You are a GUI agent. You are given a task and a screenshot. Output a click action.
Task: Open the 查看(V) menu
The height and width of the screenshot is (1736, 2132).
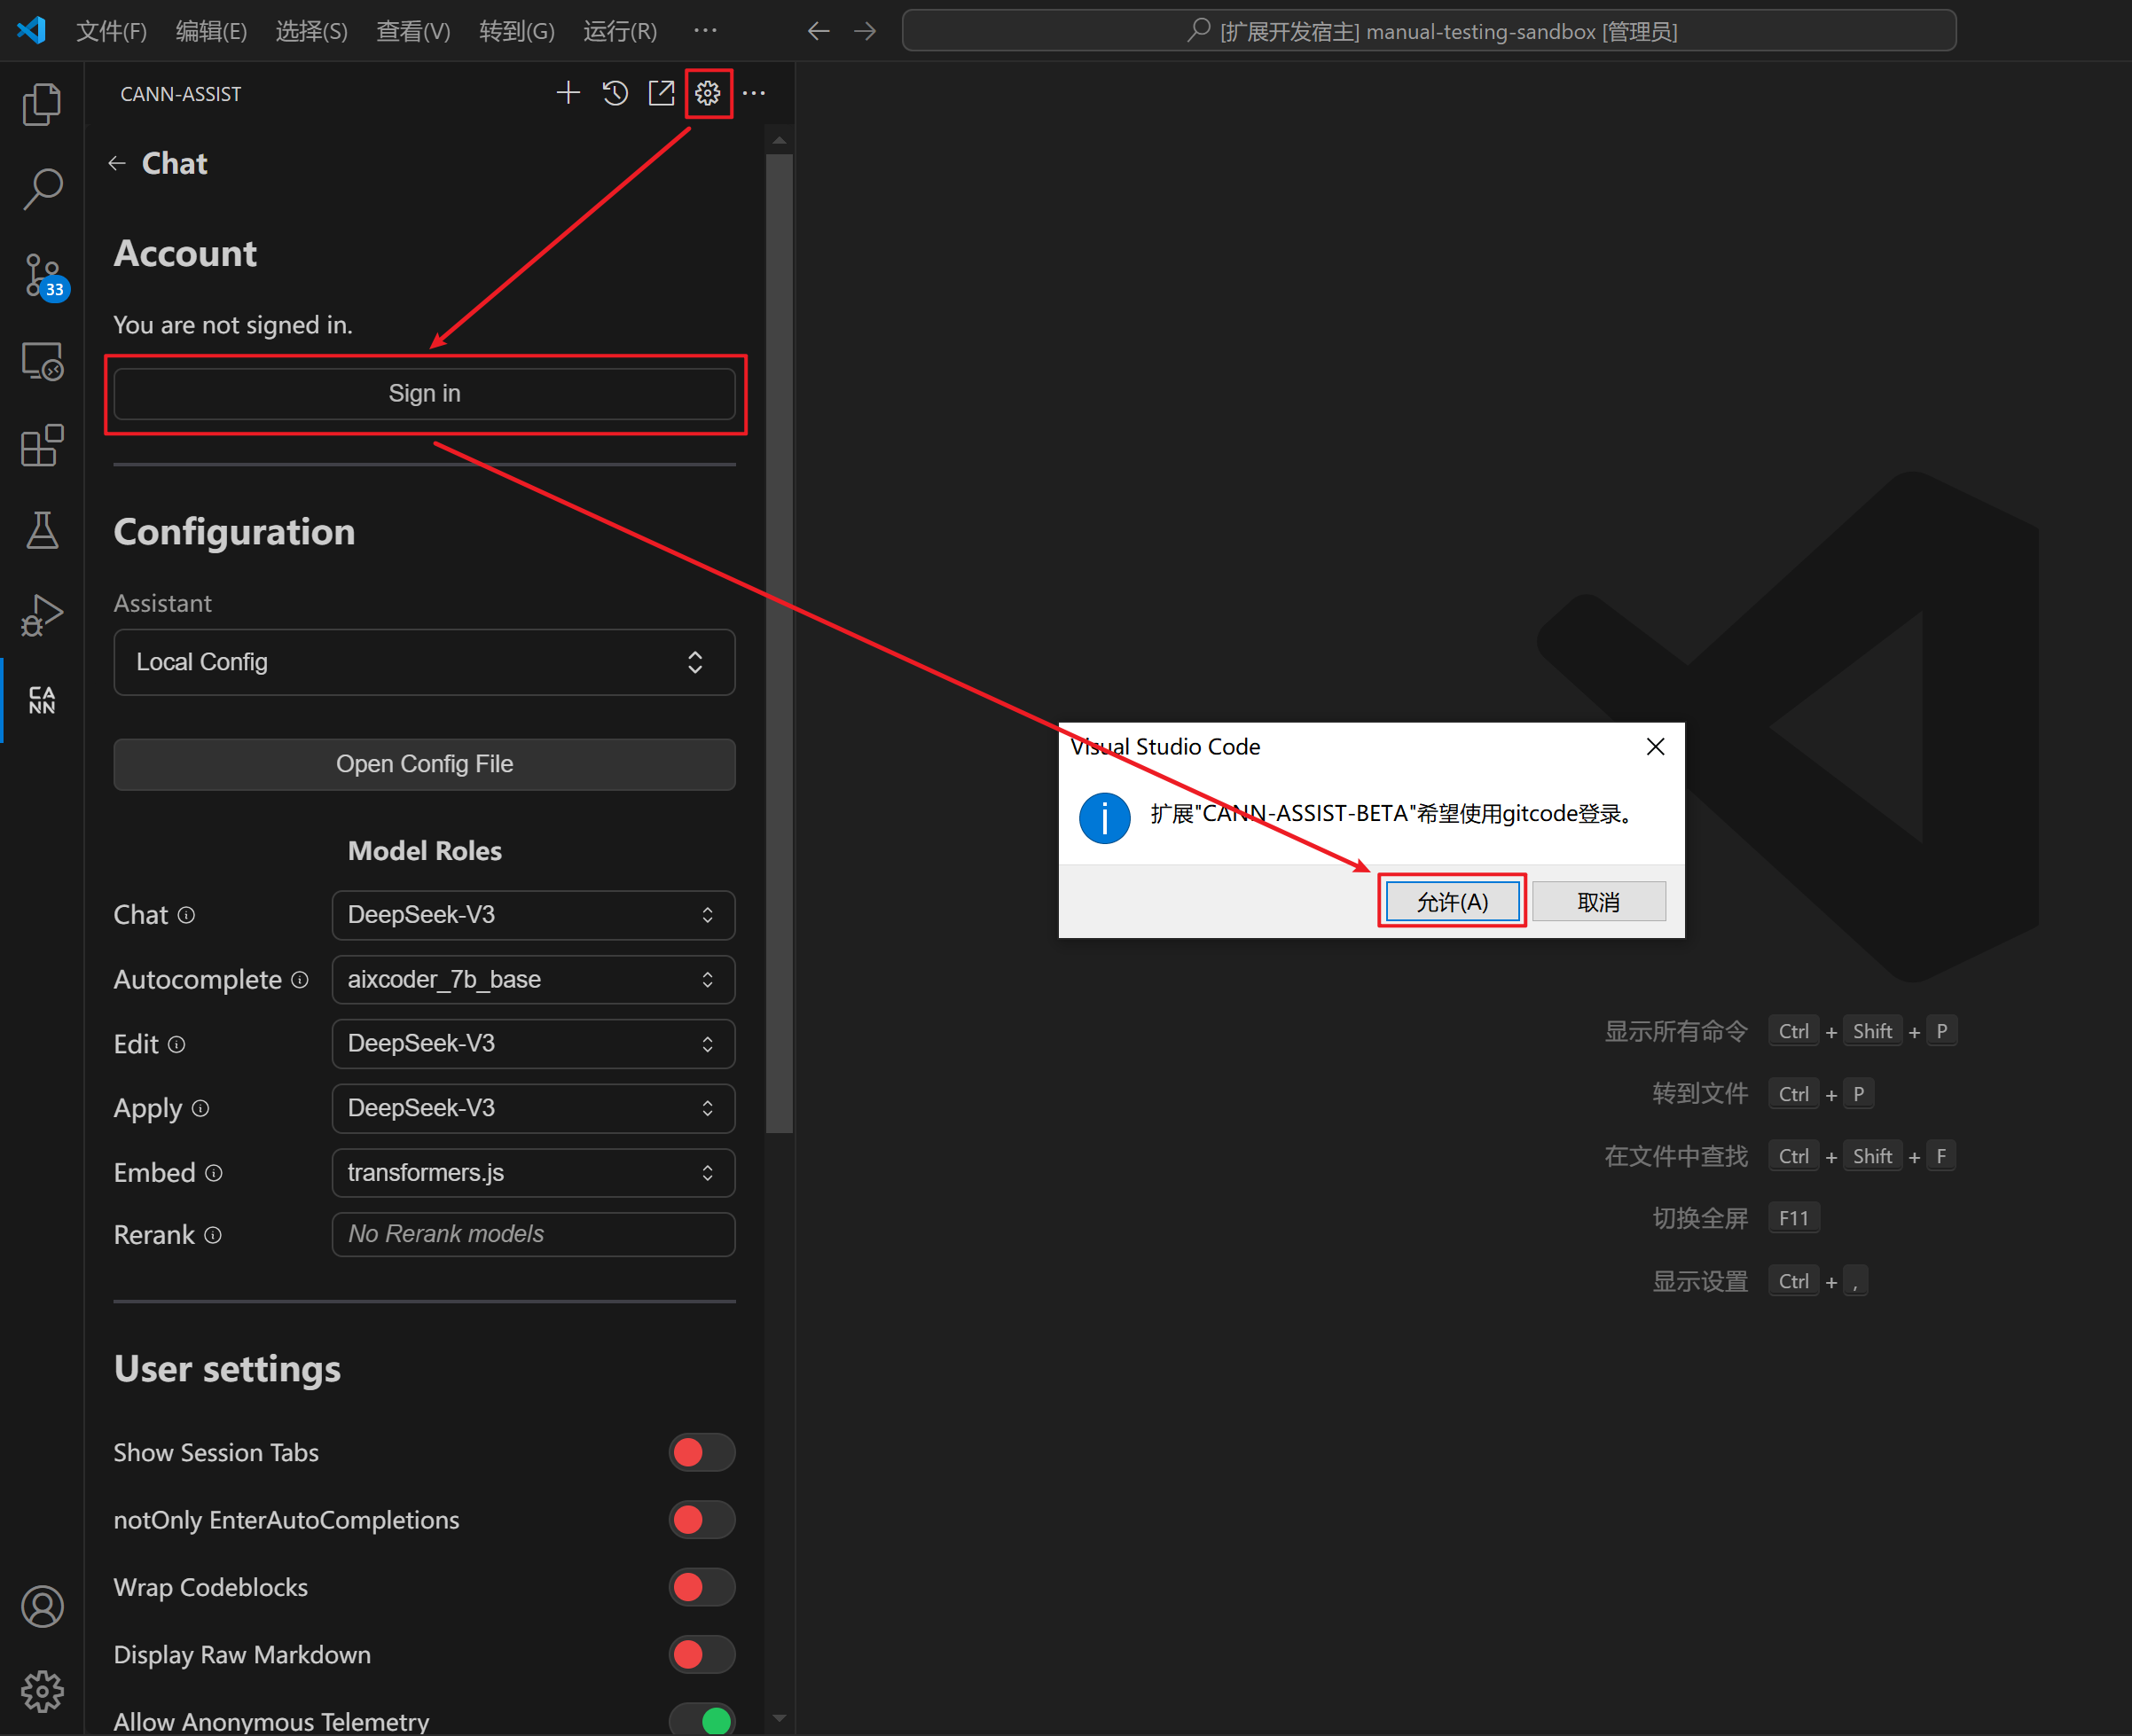click(412, 31)
